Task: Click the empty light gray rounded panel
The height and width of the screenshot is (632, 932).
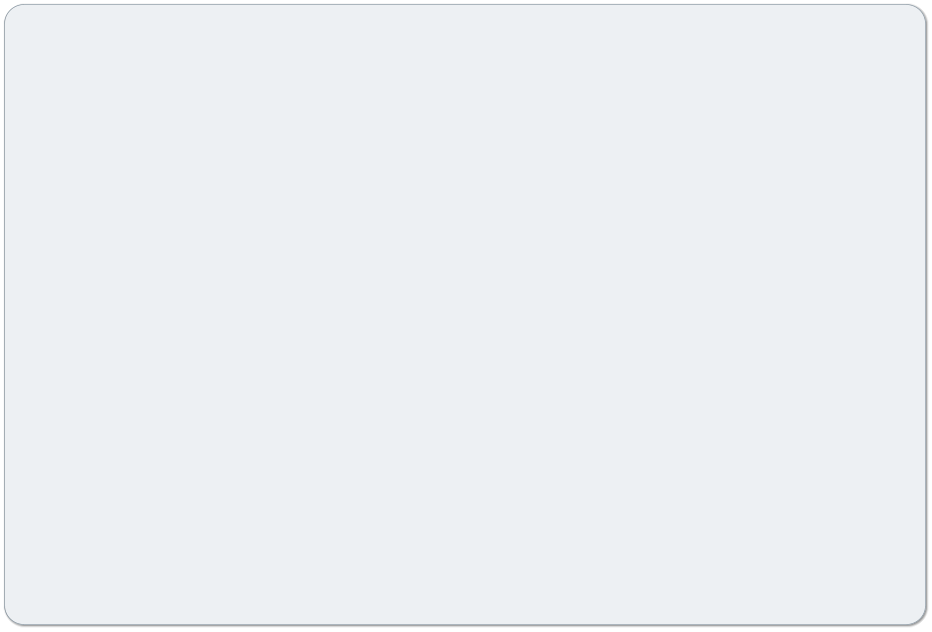Action: point(465,315)
